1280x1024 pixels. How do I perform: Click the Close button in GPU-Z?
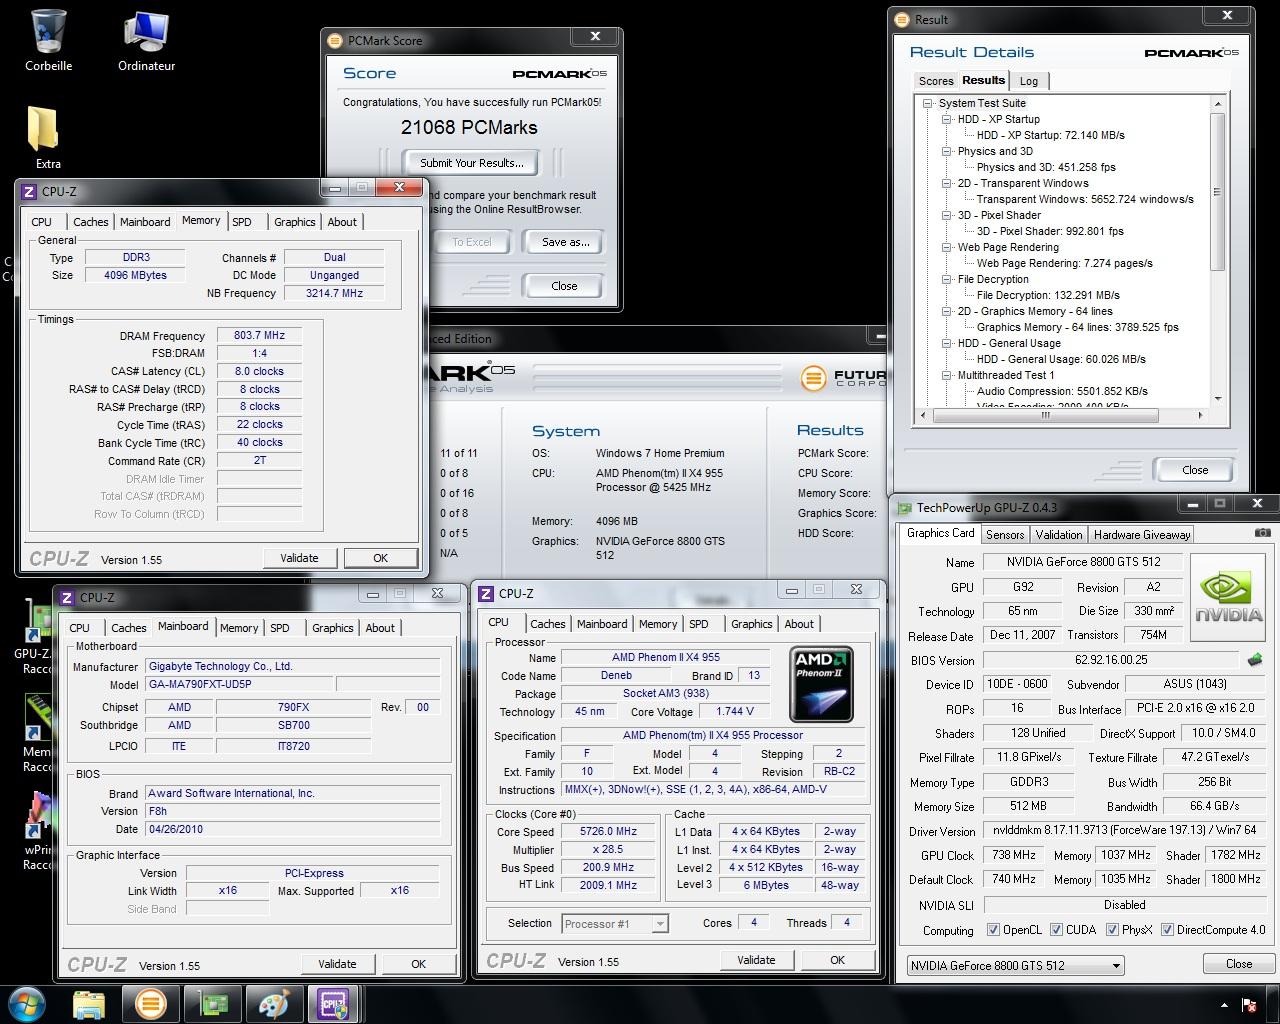pos(1239,964)
